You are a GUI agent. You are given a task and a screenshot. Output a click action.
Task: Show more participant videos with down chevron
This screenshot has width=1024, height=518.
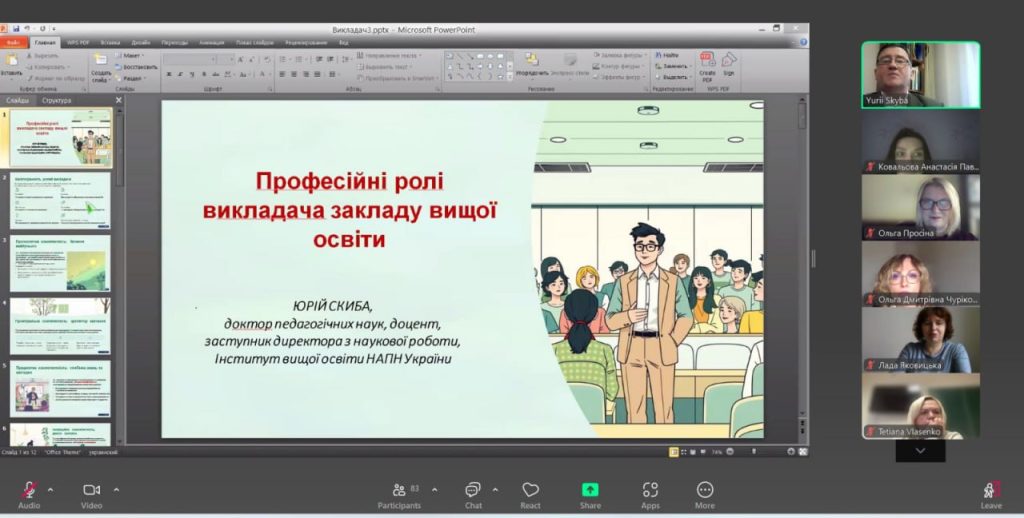[x=920, y=451]
